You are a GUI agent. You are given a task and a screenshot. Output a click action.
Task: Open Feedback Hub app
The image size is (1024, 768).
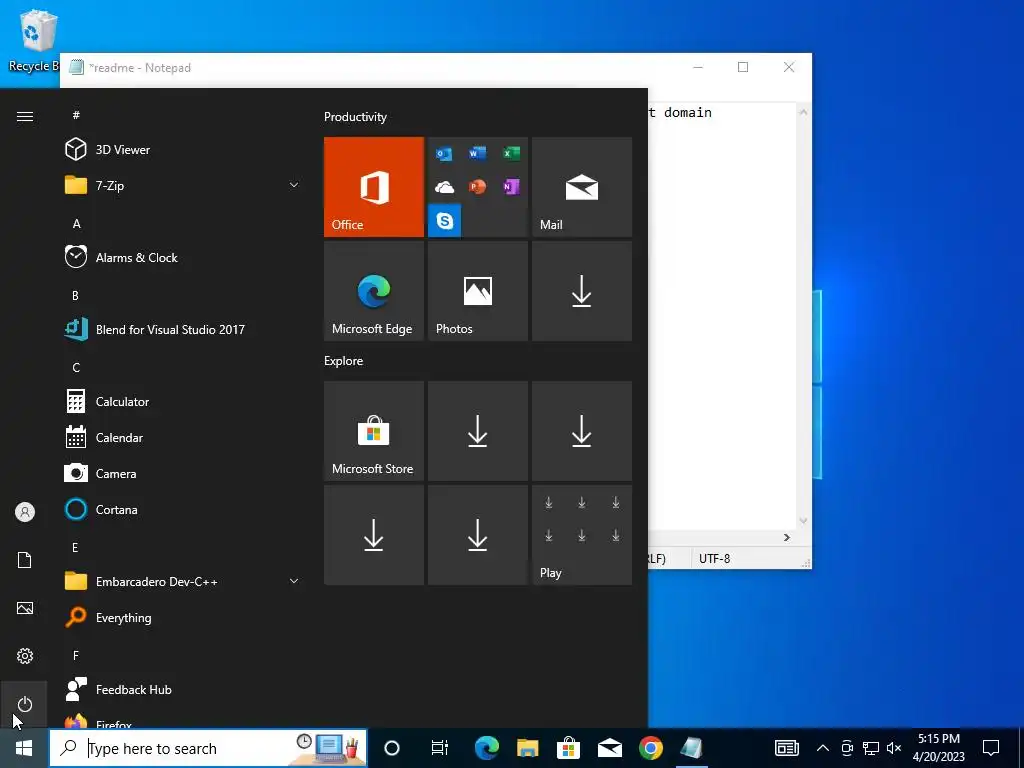click(x=183, y=690)
